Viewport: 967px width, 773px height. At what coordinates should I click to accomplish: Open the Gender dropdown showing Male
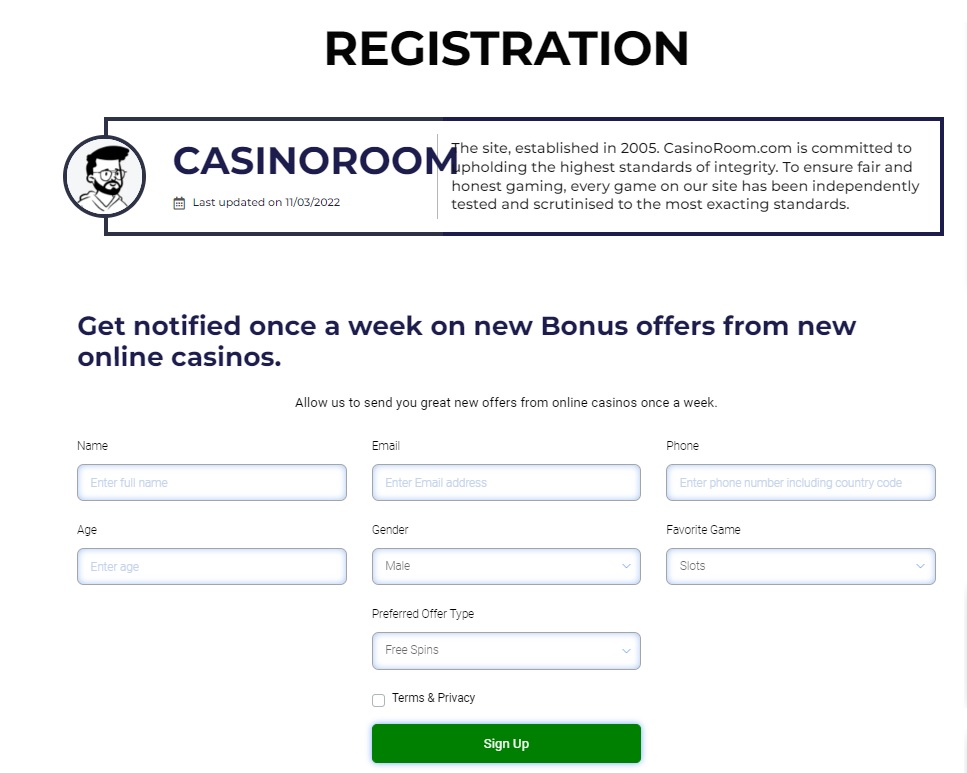tap(506, 566)
